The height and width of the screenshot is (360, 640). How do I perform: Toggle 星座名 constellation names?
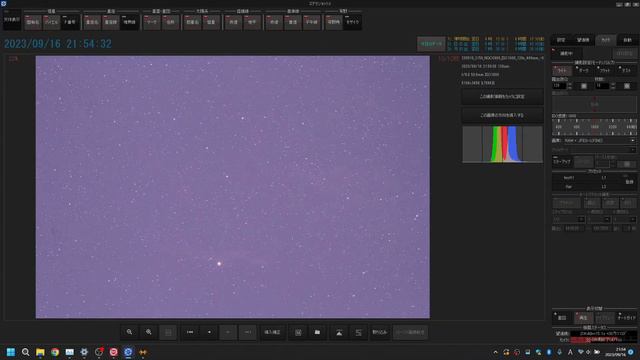[x=92, y=22]
